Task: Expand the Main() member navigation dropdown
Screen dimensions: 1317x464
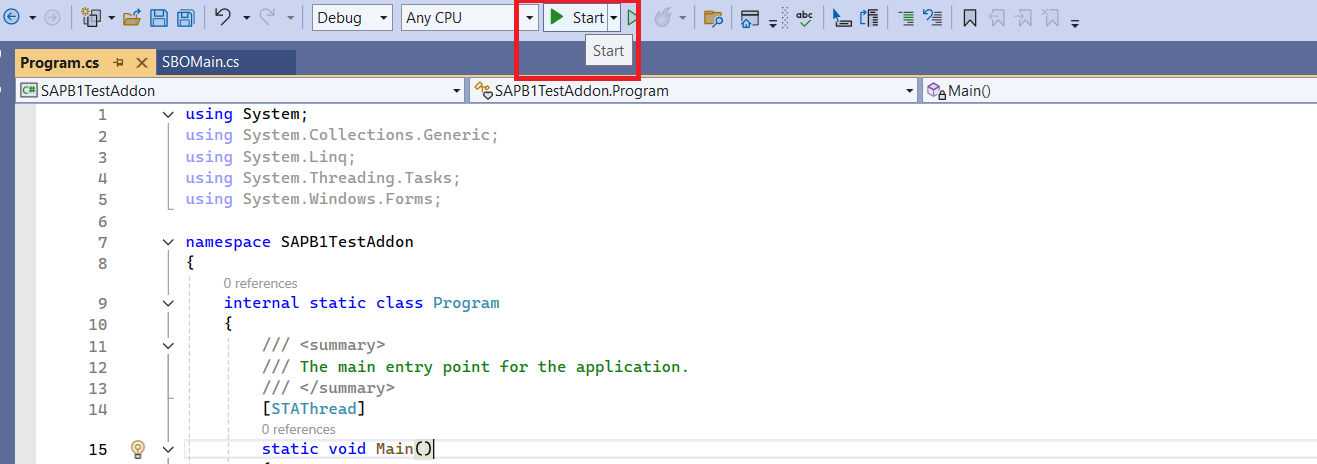Action: coord(1120,90)
